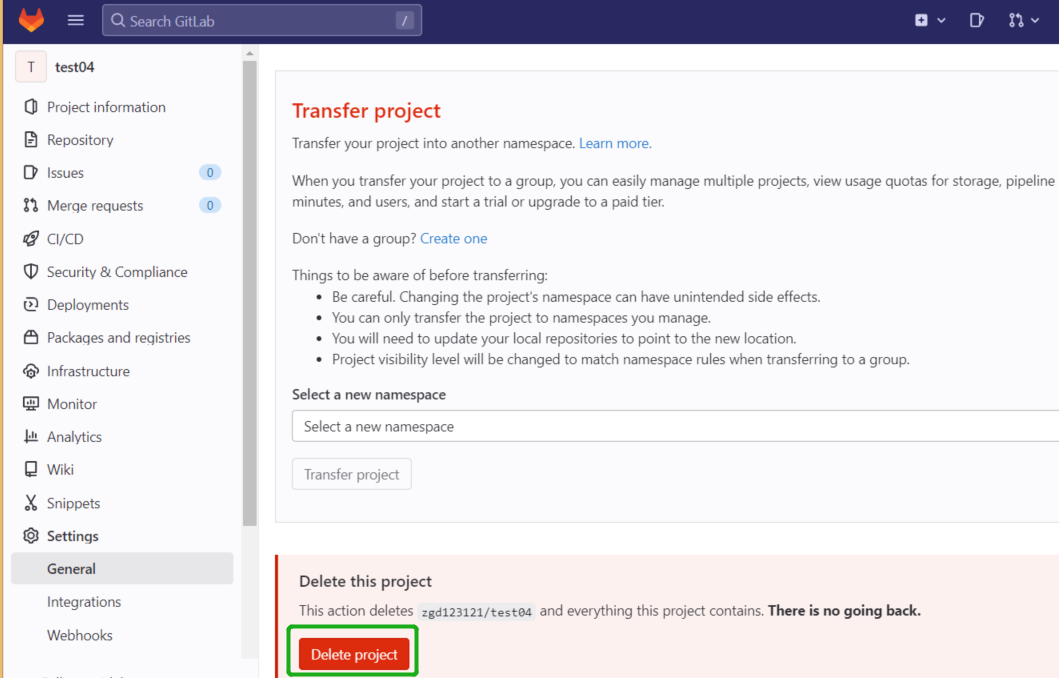
Task: Click the Delete this project heading
Action: 365,581
